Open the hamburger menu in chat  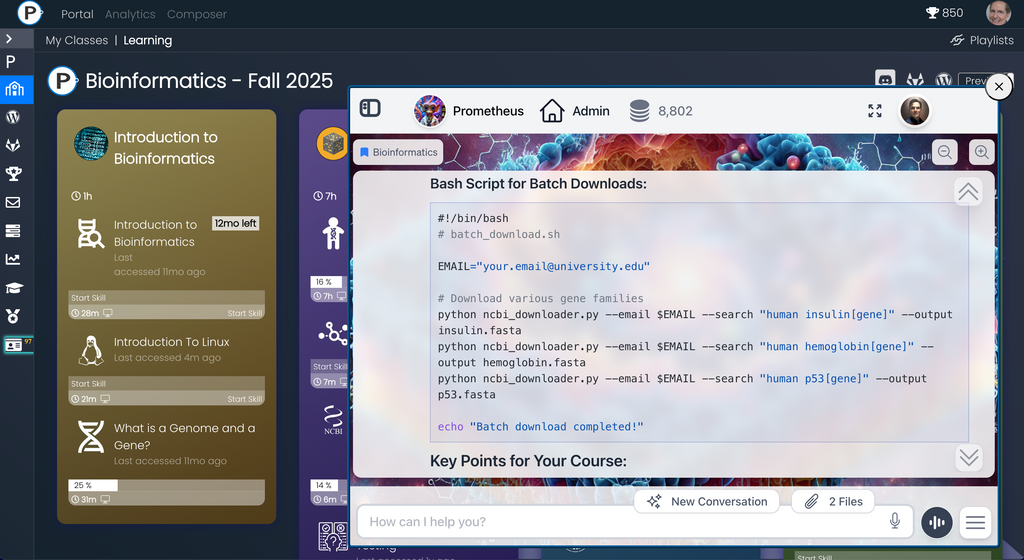[x=976, y=522]
